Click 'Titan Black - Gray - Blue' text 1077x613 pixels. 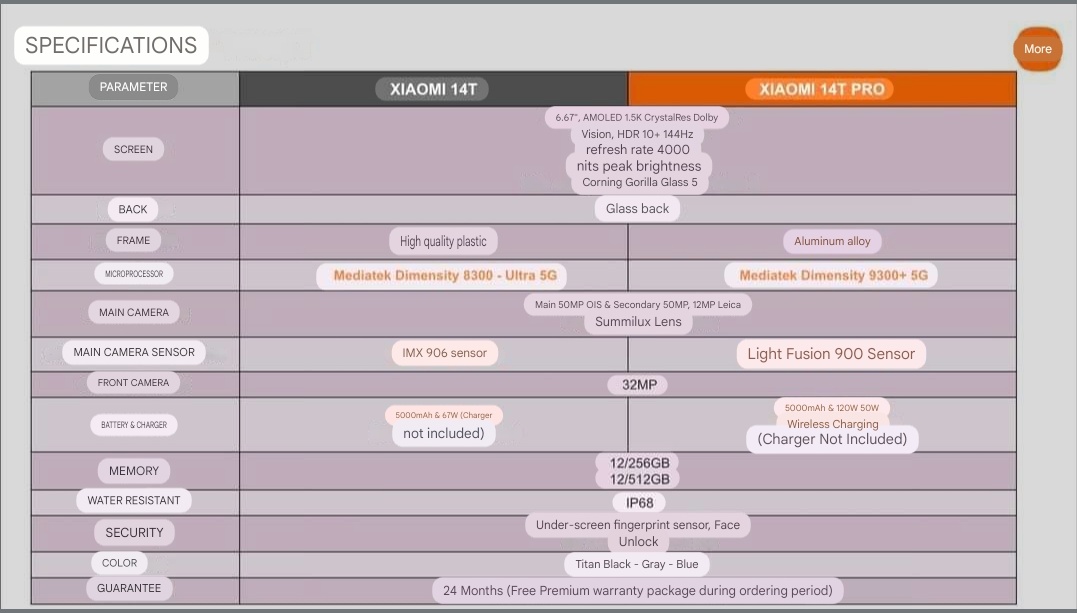click(637, 564)
